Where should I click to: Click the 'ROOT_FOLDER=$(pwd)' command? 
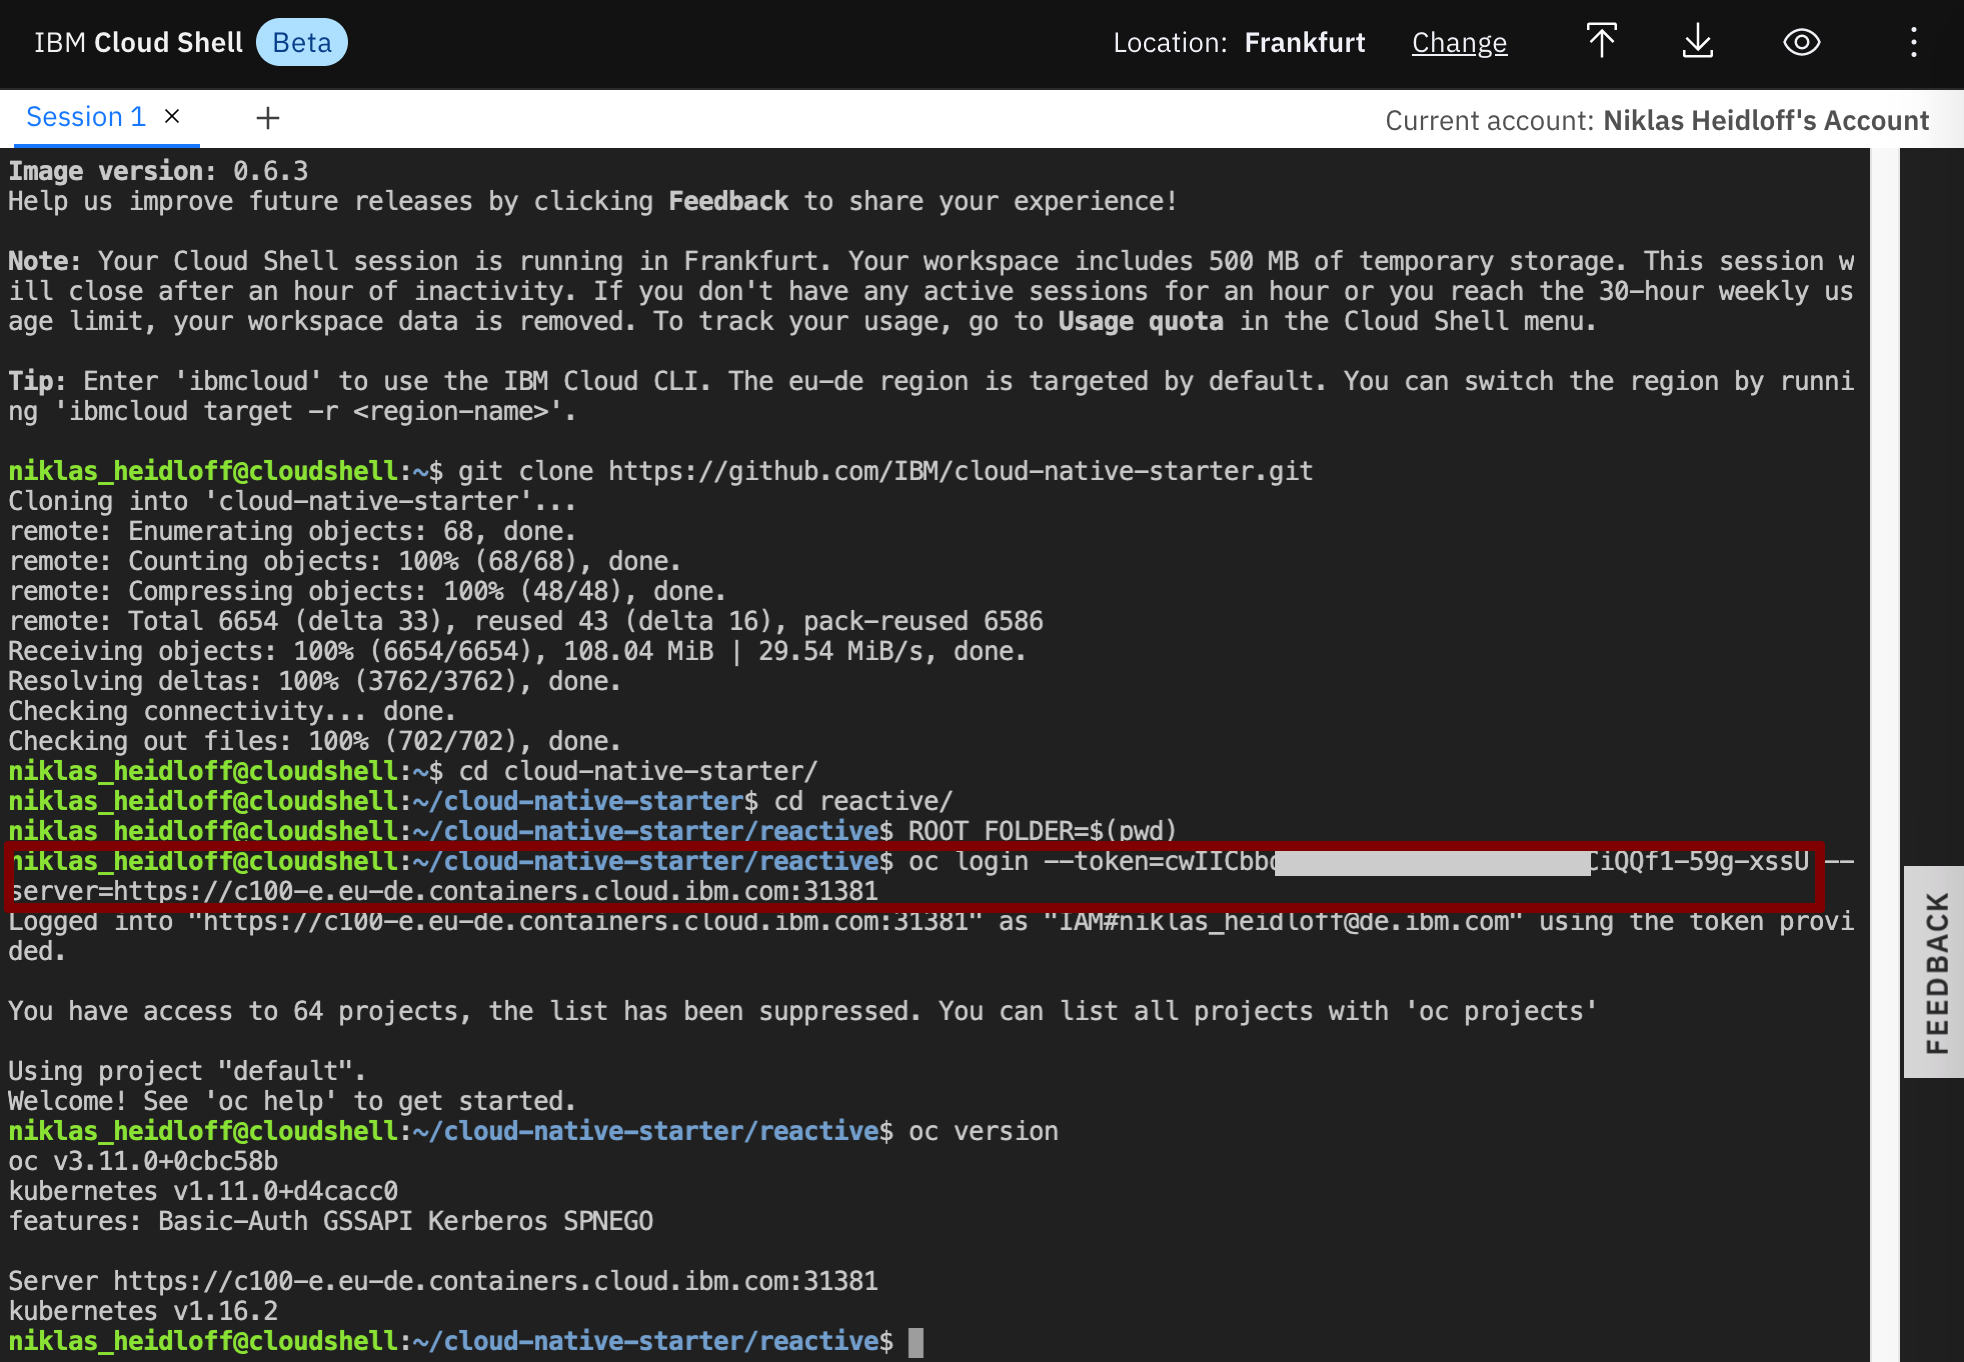point(1042,831)
